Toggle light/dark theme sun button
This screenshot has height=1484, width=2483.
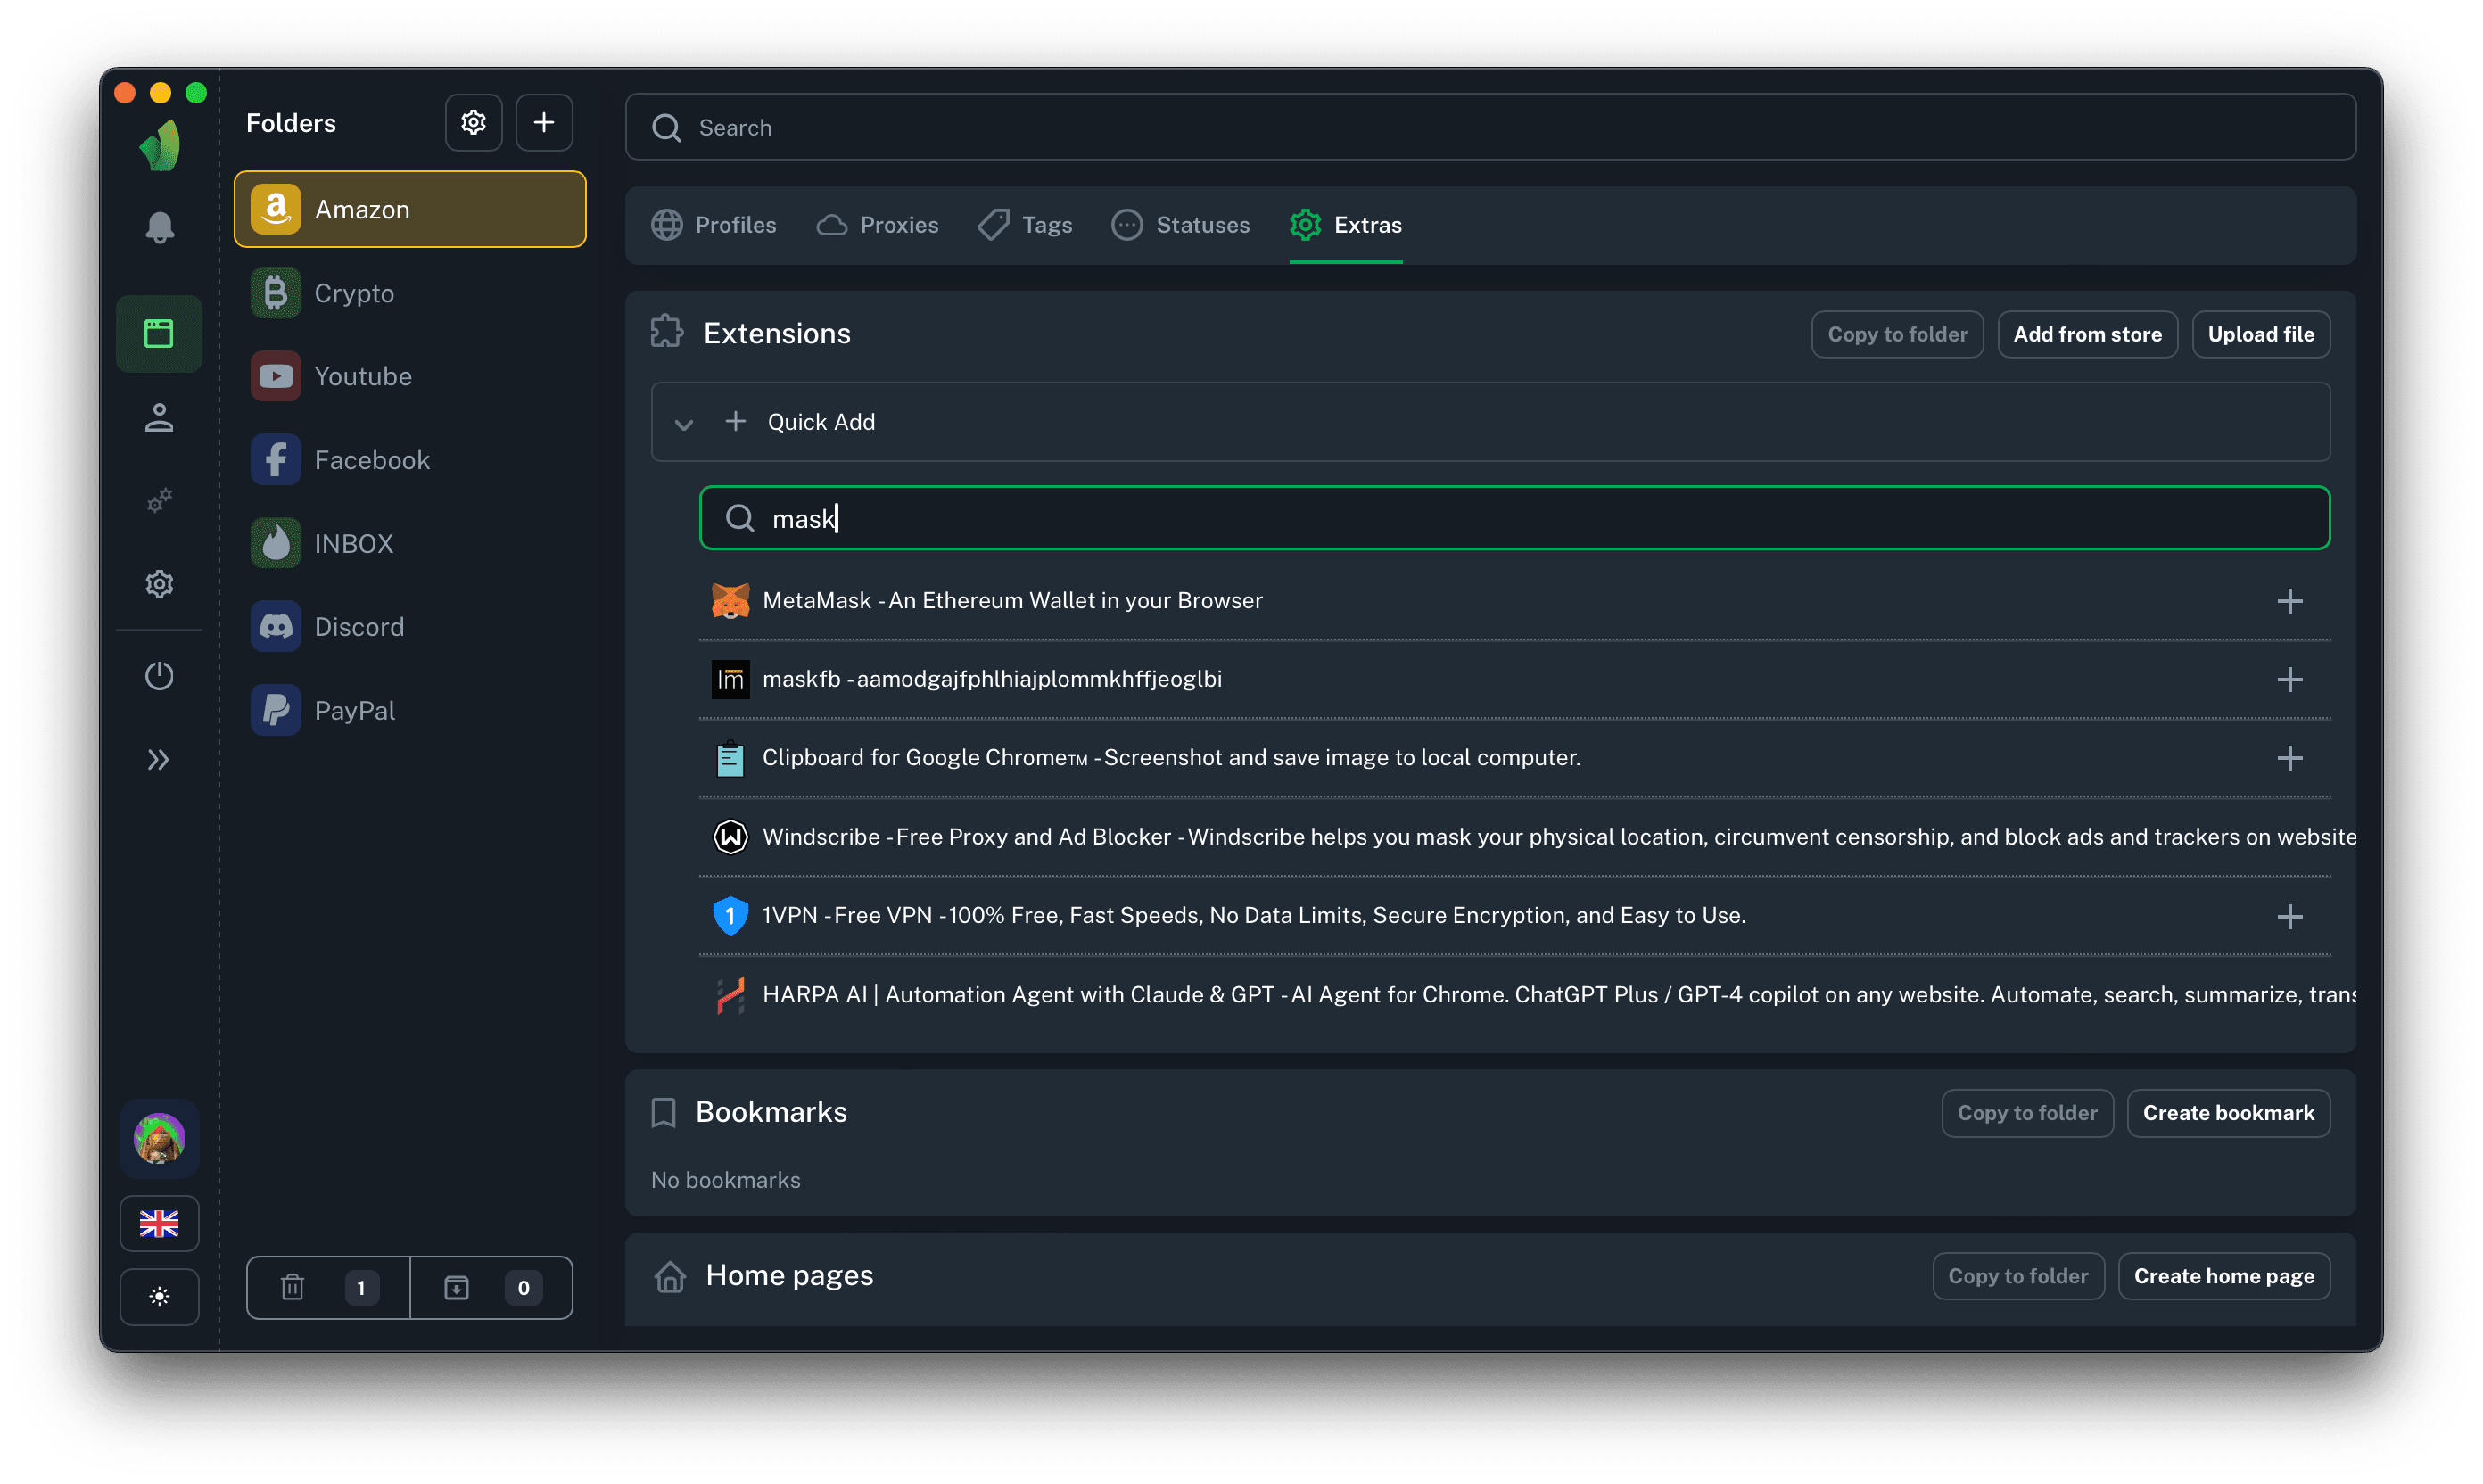[x=159, y=1297]
